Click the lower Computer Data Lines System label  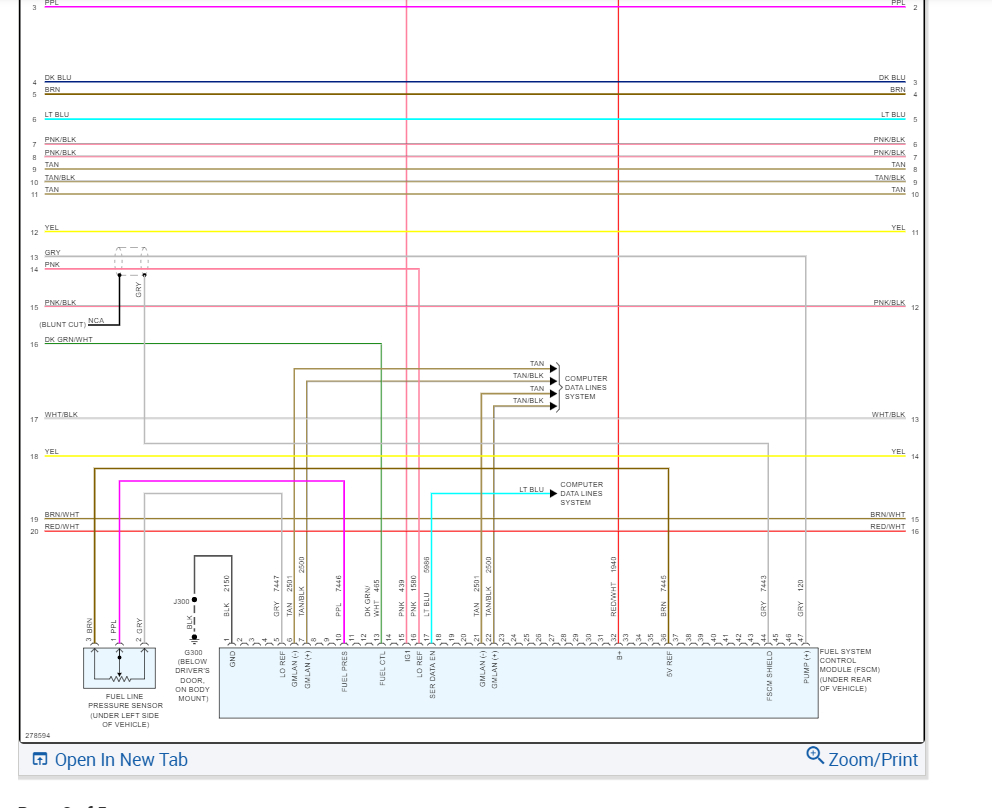tap(581, 494)
